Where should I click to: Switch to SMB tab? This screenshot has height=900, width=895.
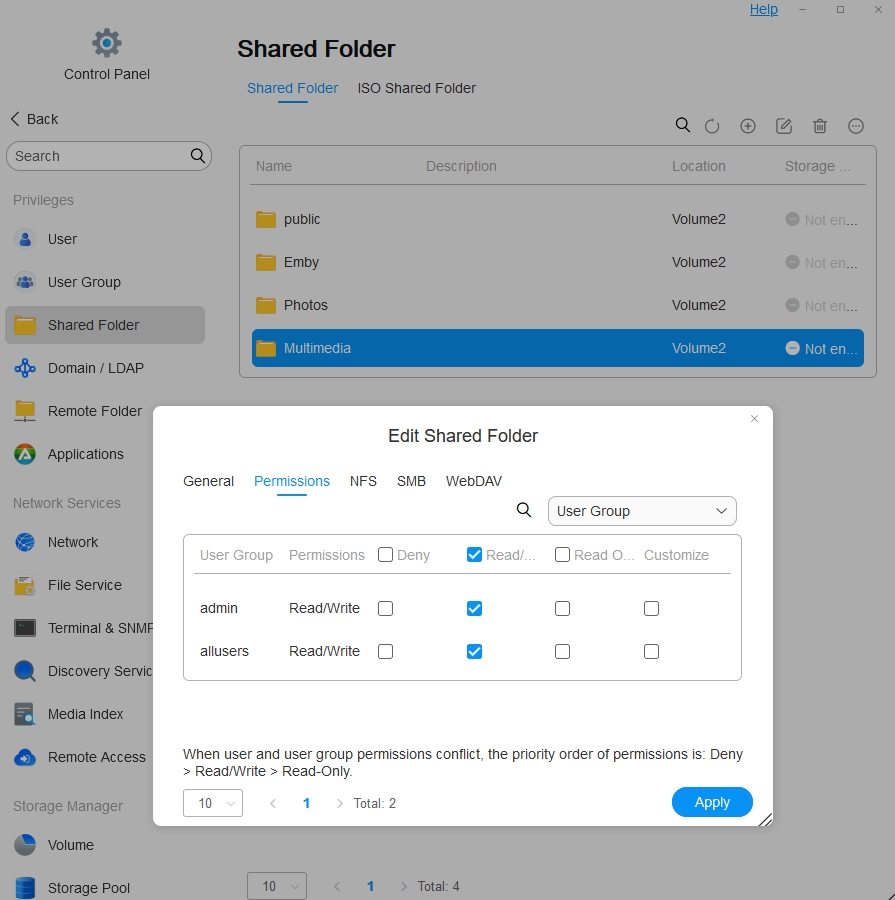click(411, 481)
